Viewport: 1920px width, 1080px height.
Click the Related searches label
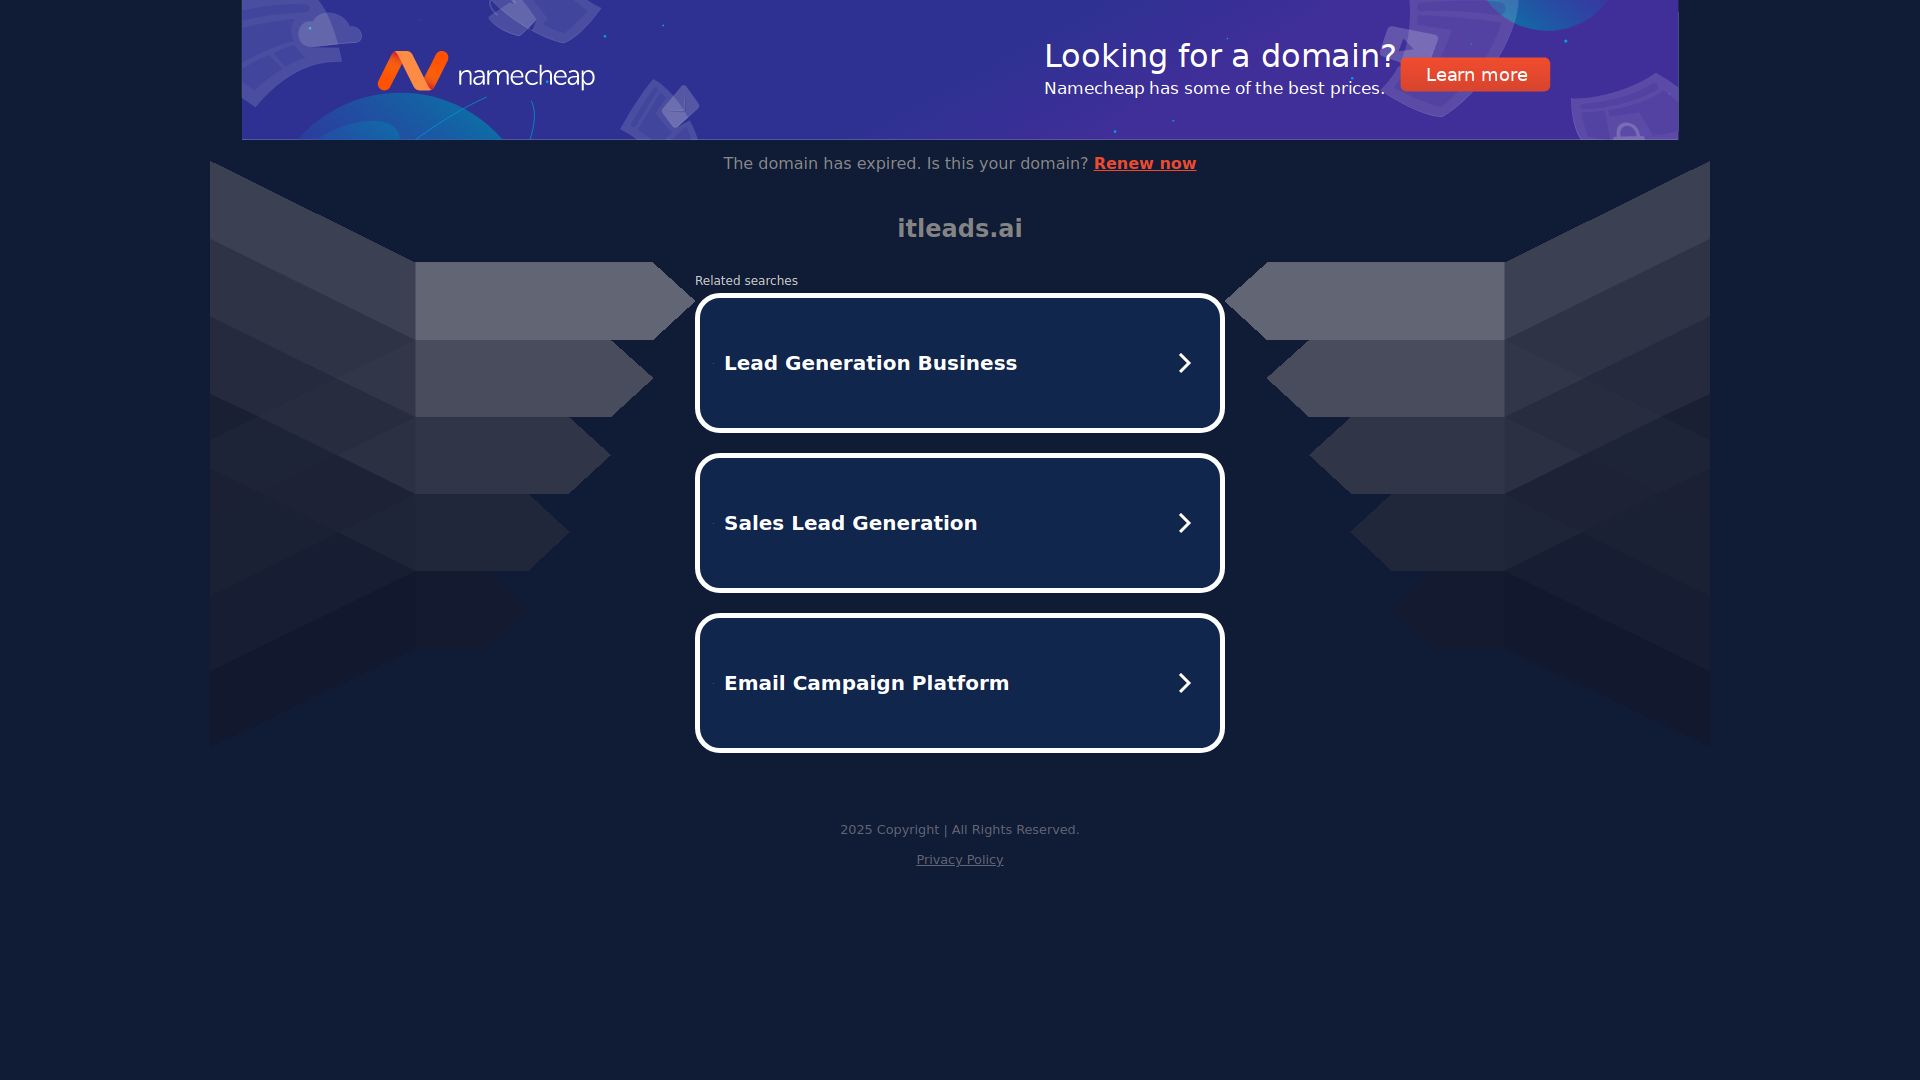coord(746,281)
